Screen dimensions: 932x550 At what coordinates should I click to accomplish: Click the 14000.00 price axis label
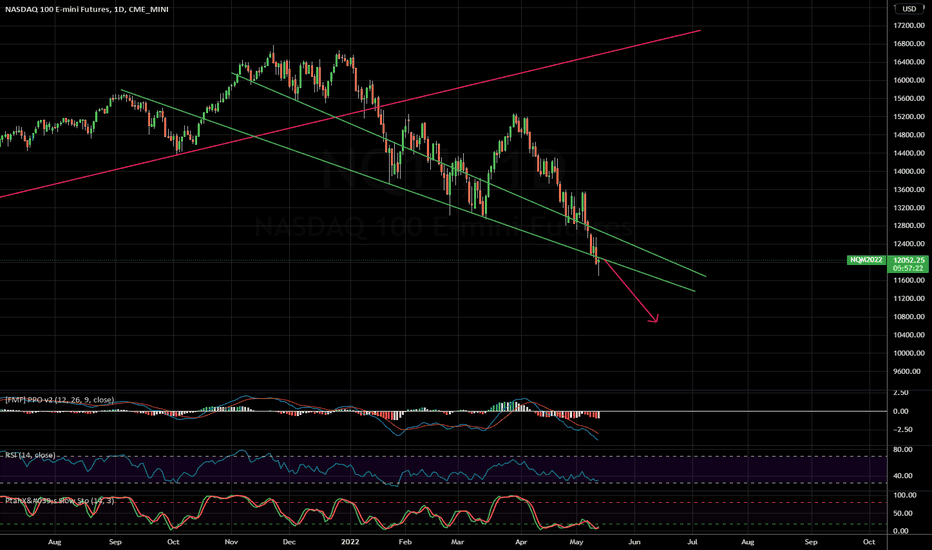[x=909, y=171]
